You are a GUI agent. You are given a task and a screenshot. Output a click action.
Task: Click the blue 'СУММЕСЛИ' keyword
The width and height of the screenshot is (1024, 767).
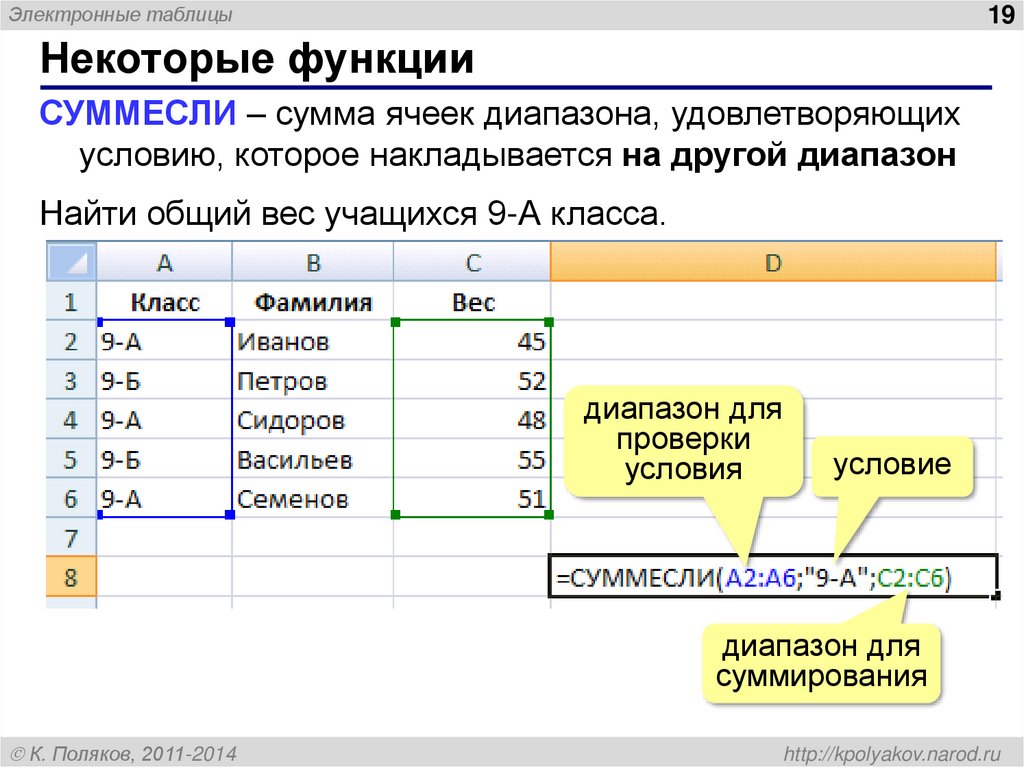[x=138, y=112]
